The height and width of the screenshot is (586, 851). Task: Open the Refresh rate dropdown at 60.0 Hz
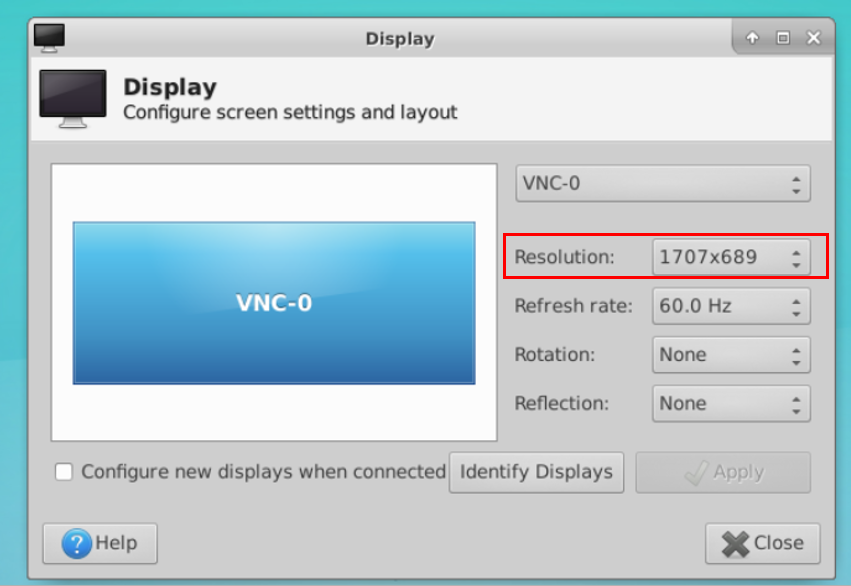coord(730,306)
